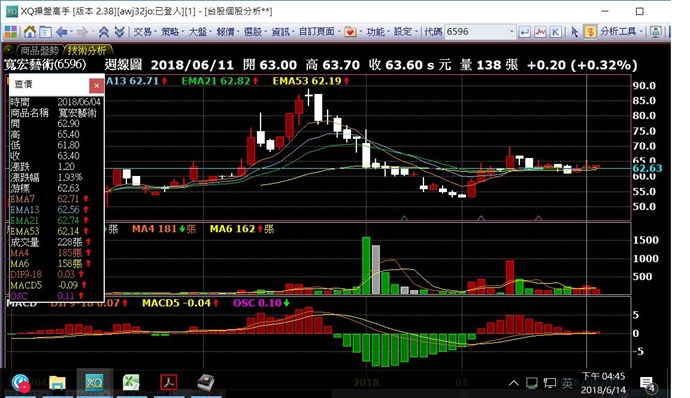
Task: Click the red heart favorites icon
Action: tap(350, 32)
